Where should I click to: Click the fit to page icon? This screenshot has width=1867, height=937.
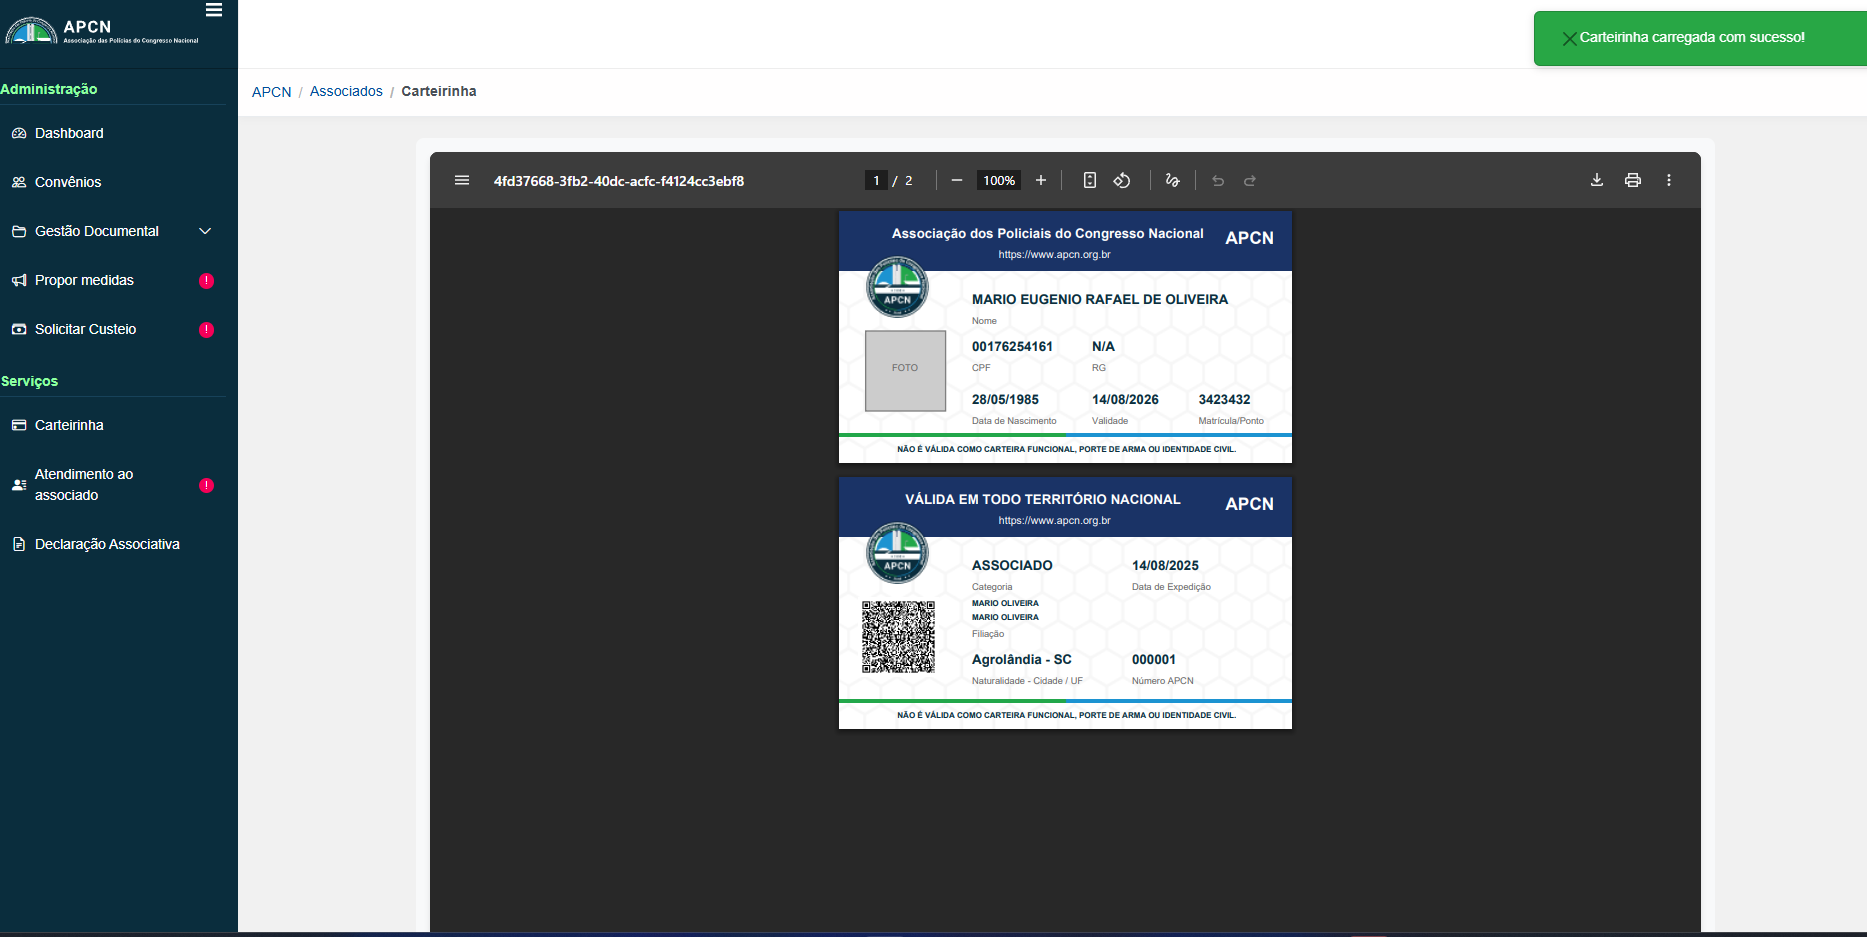pos(1090,181)
